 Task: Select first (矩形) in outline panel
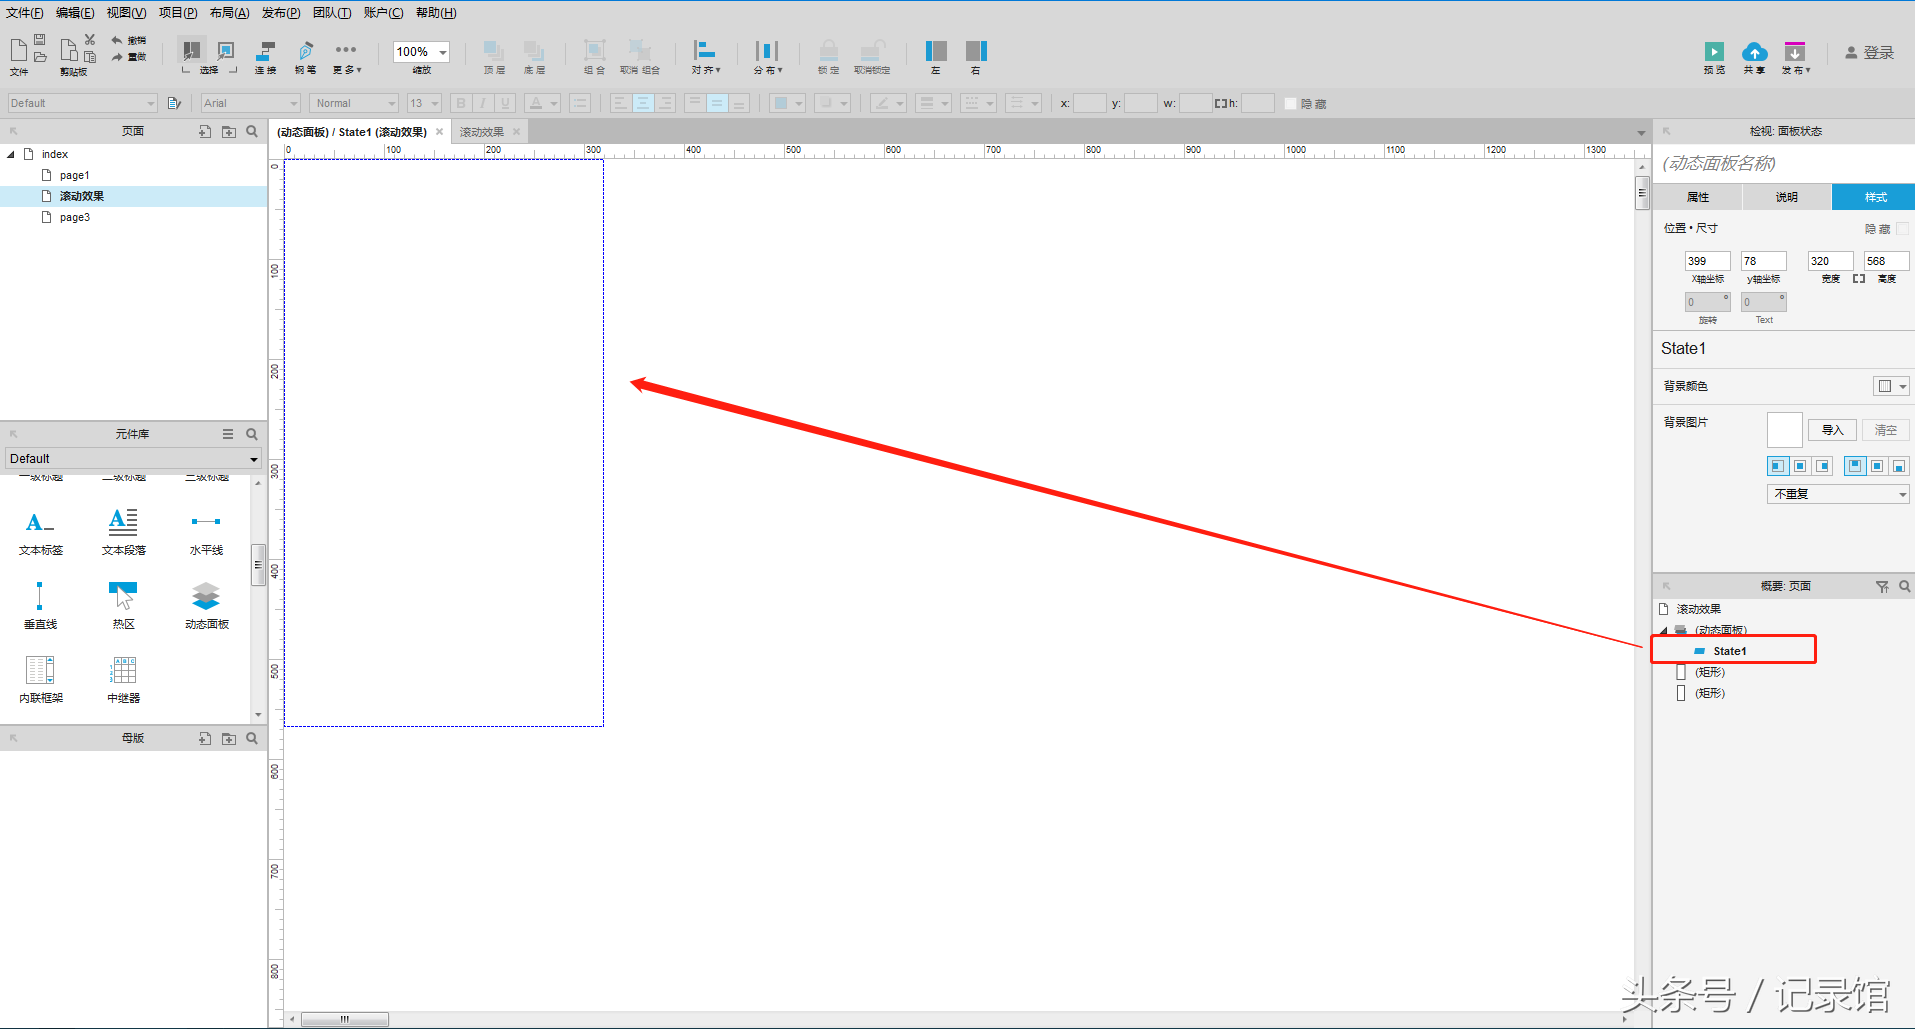pyautogui.click(x=1709, y=672)
